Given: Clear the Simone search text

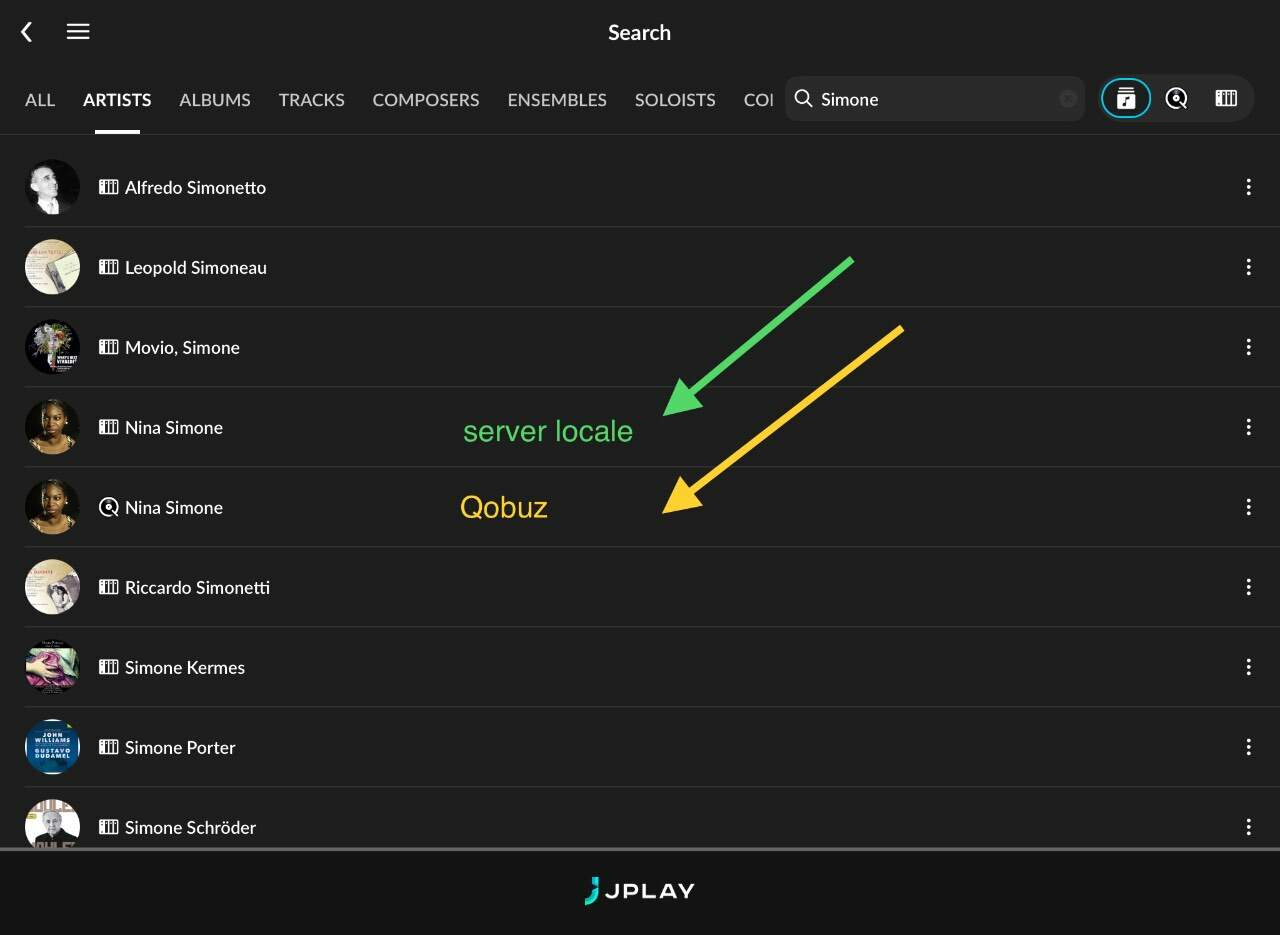Looking at the screenshot, I should point(1068,99).
